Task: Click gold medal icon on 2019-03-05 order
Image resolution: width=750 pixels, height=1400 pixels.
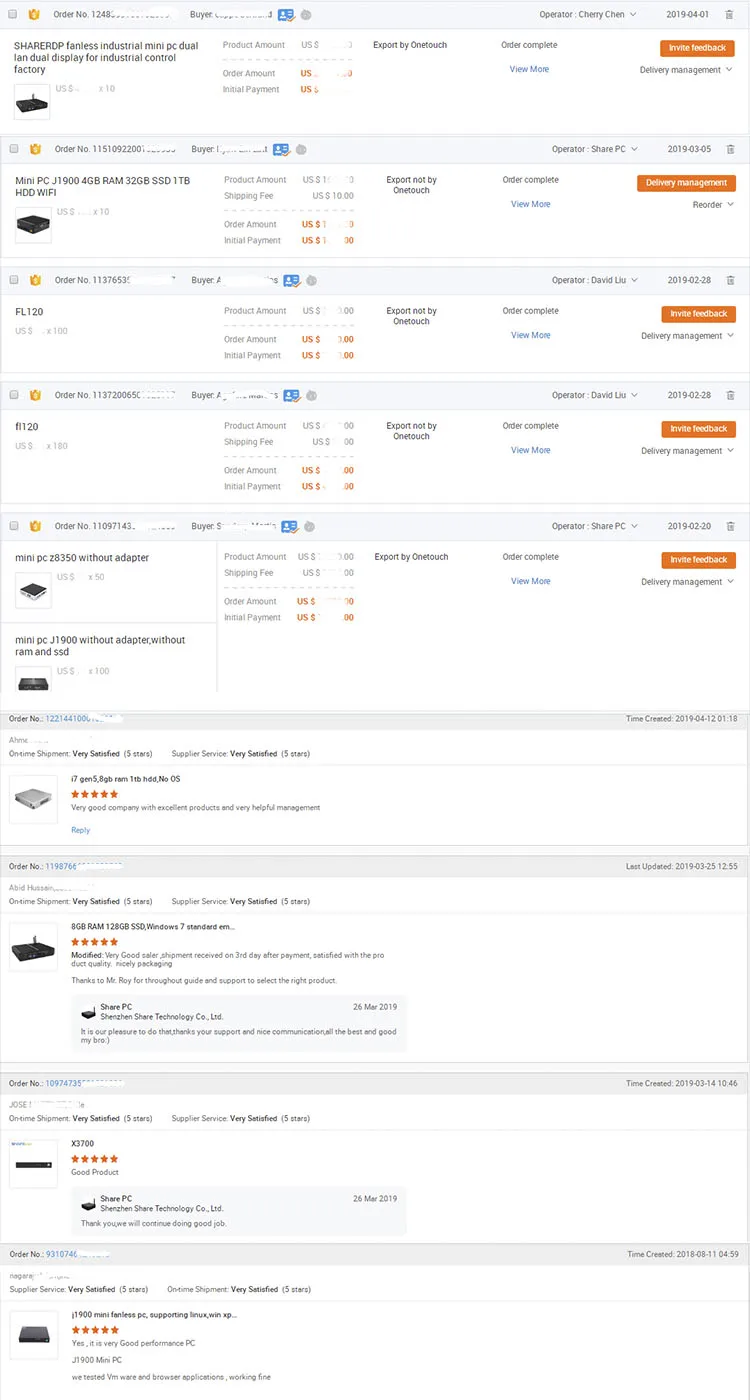Action: (36, 149)
